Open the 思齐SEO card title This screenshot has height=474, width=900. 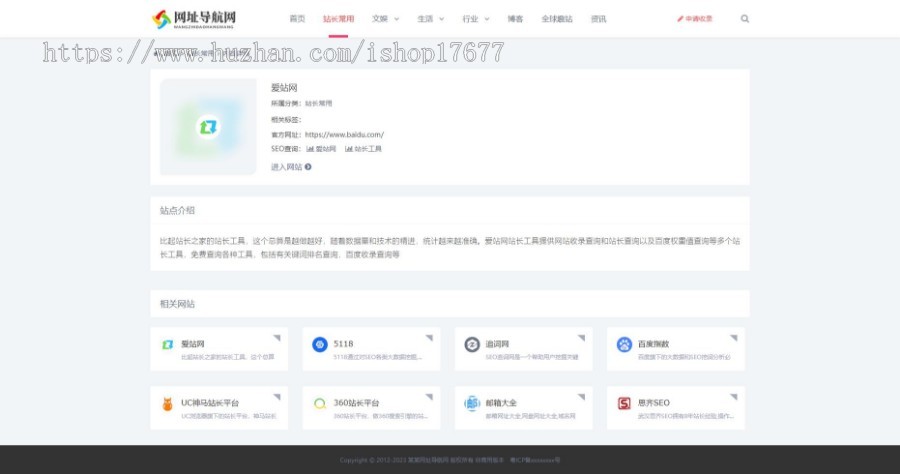tap(653, 403)
